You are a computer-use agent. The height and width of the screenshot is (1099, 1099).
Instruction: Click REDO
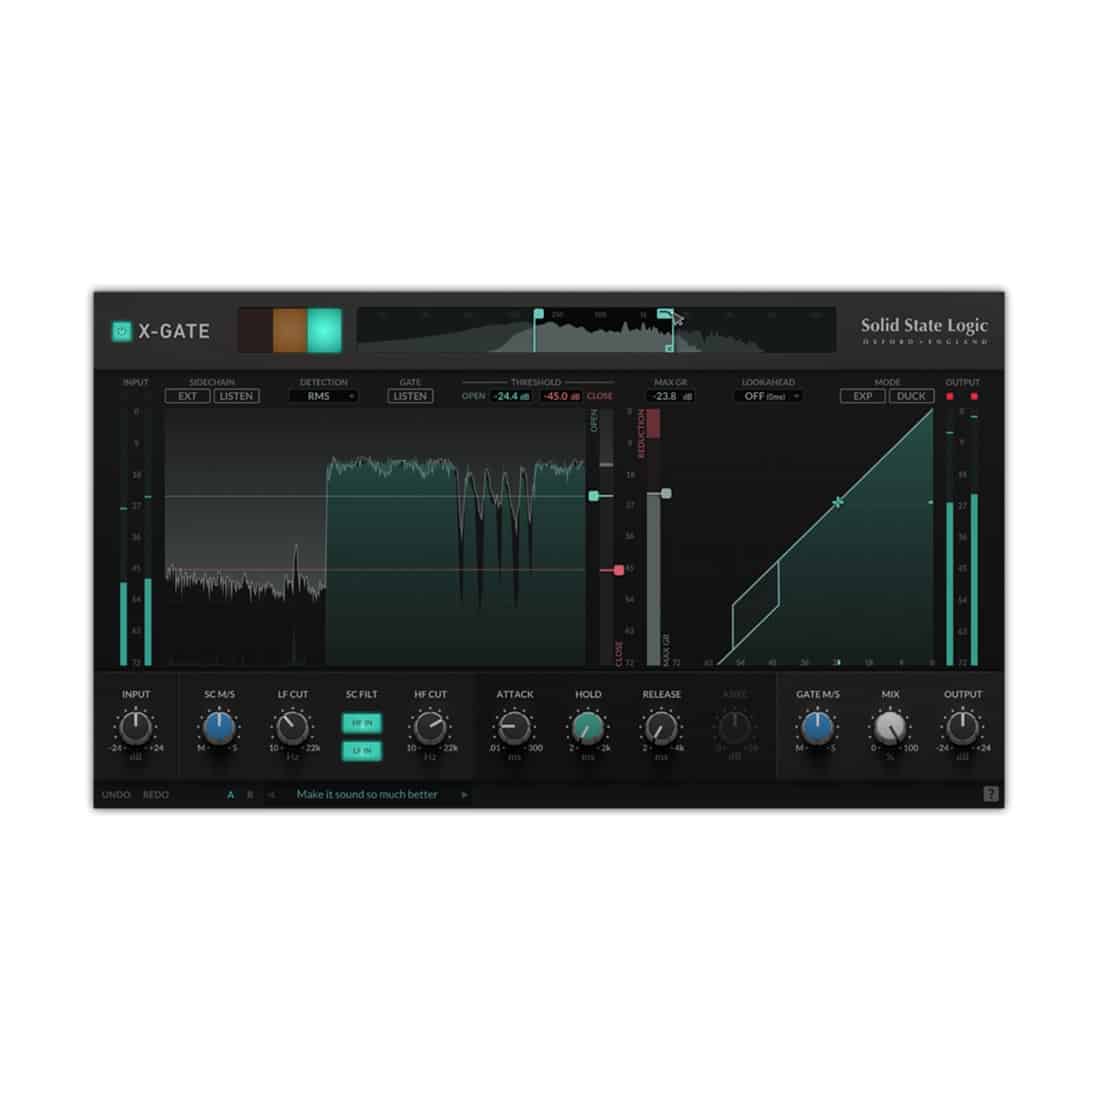[156, 795]
